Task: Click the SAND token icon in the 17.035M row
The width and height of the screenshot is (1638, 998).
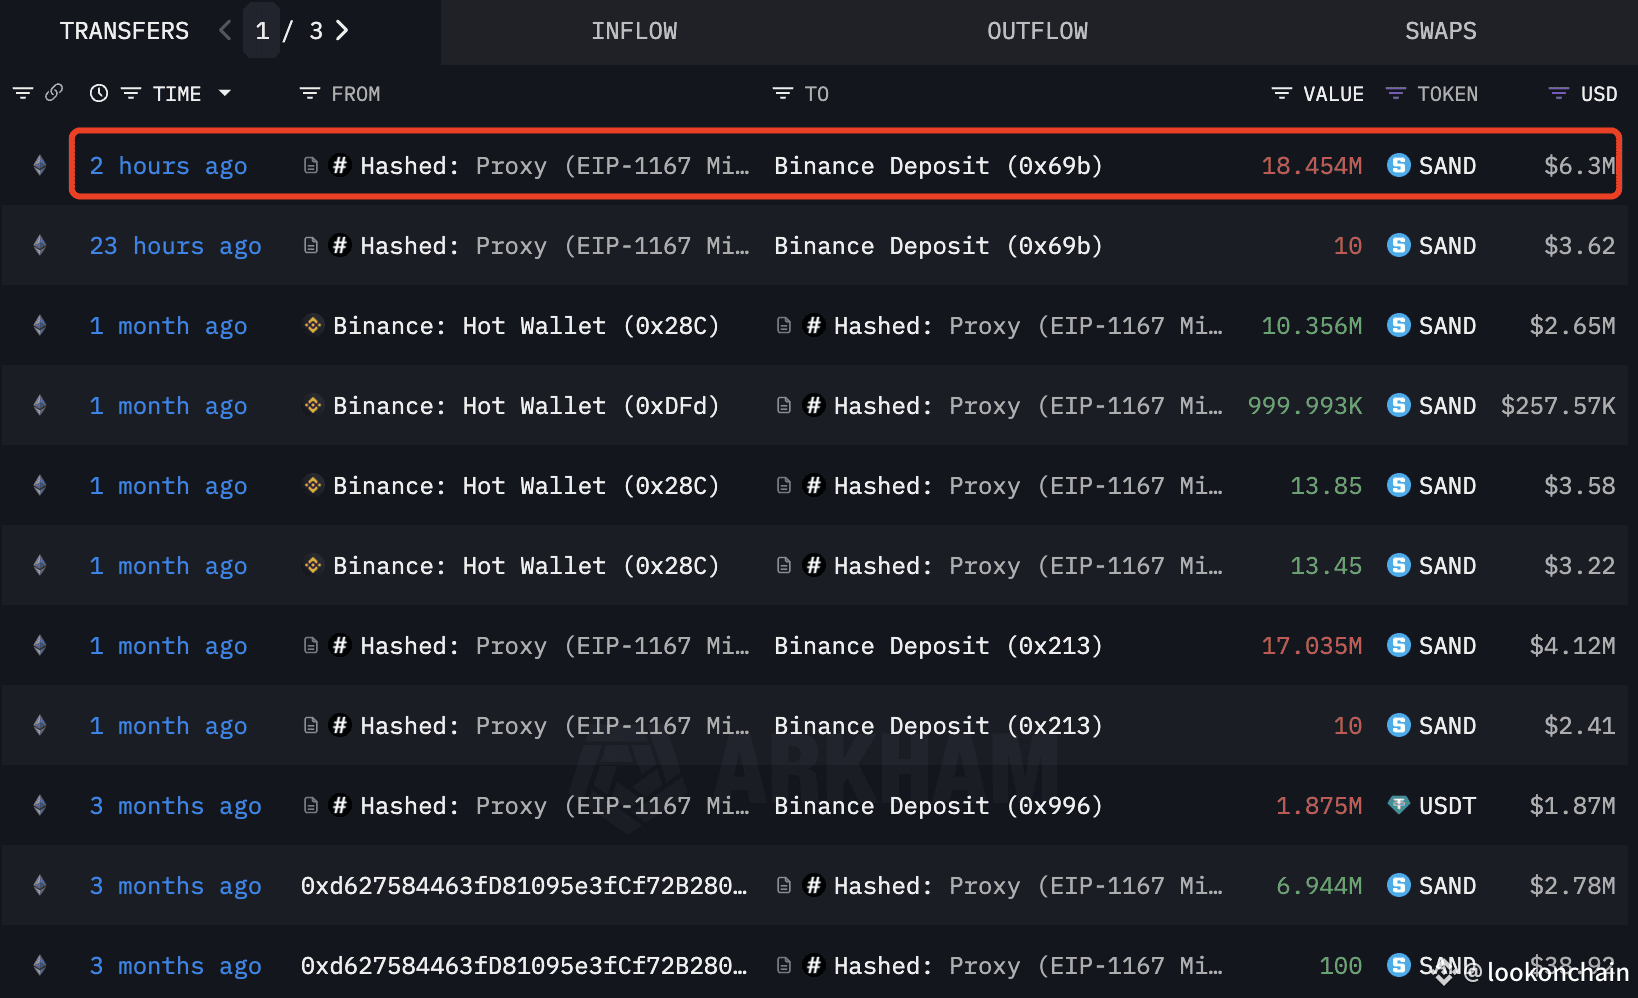Action: coord(1399,645)
